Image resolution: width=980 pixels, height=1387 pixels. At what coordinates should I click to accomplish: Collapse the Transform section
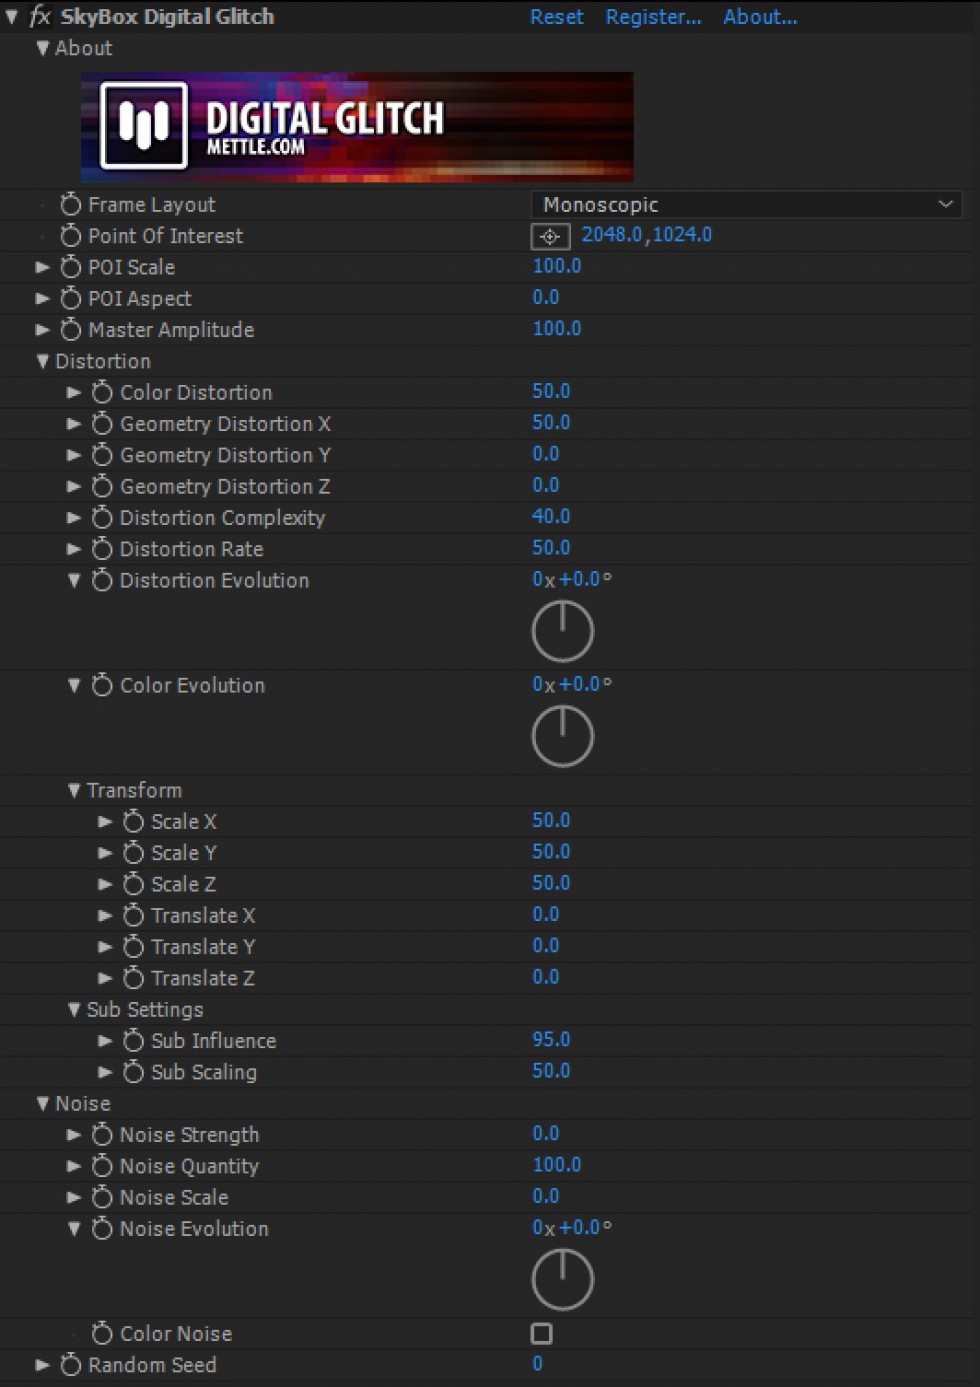click(x=74, y=791)
